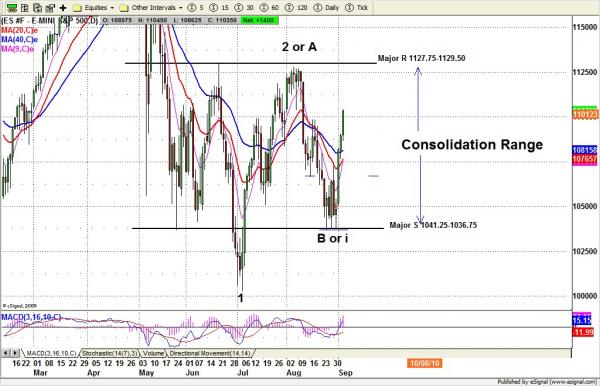Click the 'Major S 1041.25-1036.75' annotation
600x386 pixels.
pyautogui.click(x=433, y=225)
